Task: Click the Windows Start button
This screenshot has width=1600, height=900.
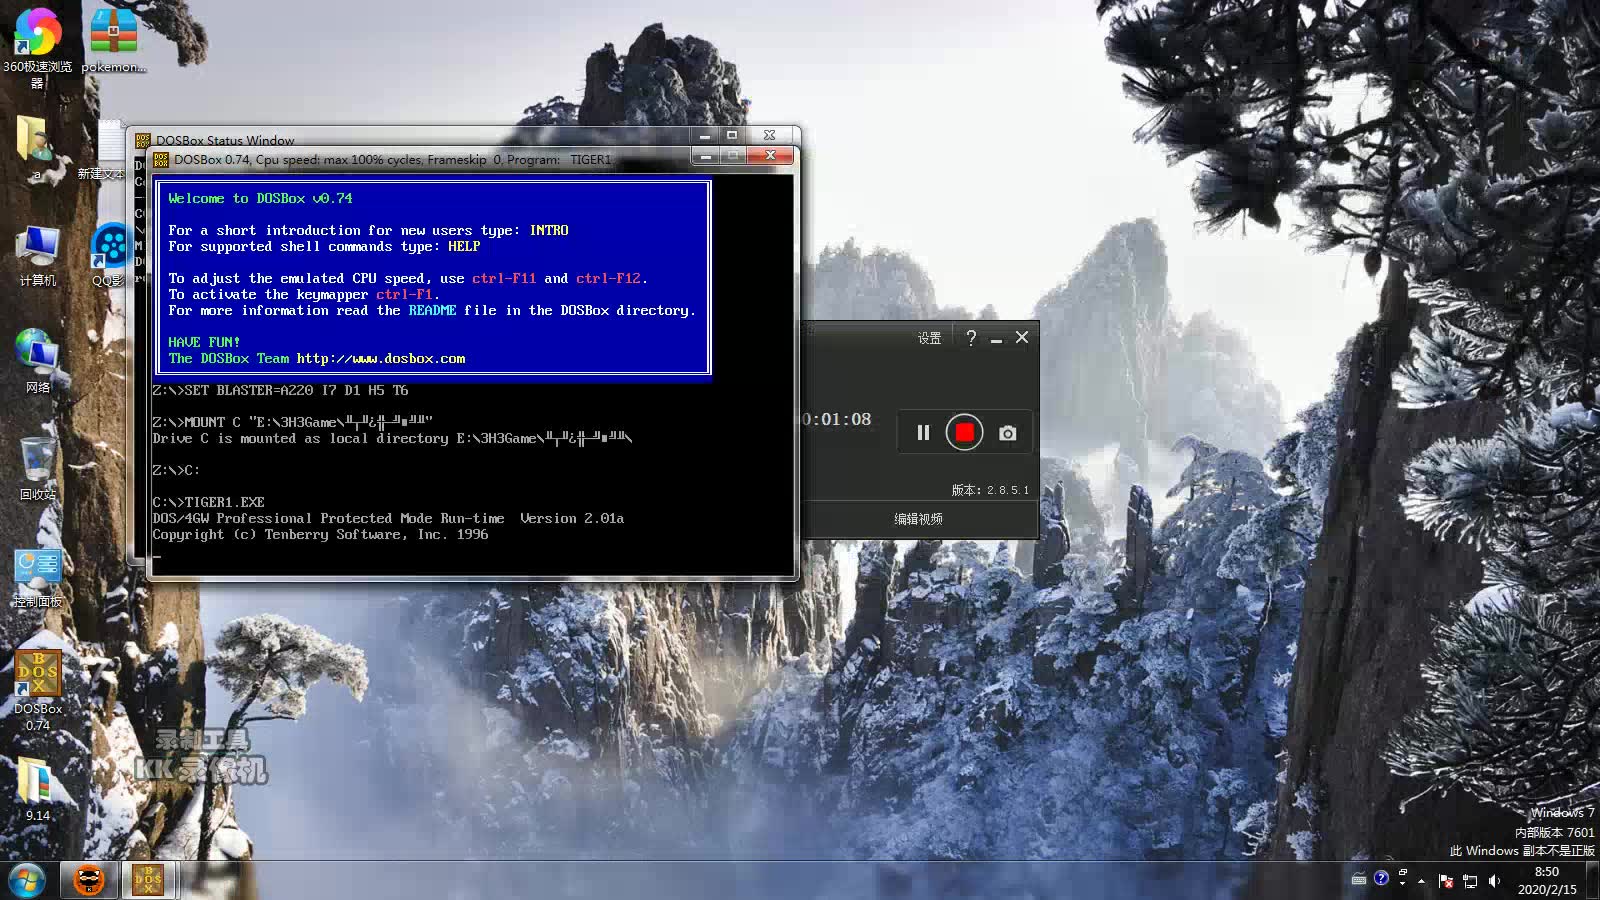Action: pos(27,881)
